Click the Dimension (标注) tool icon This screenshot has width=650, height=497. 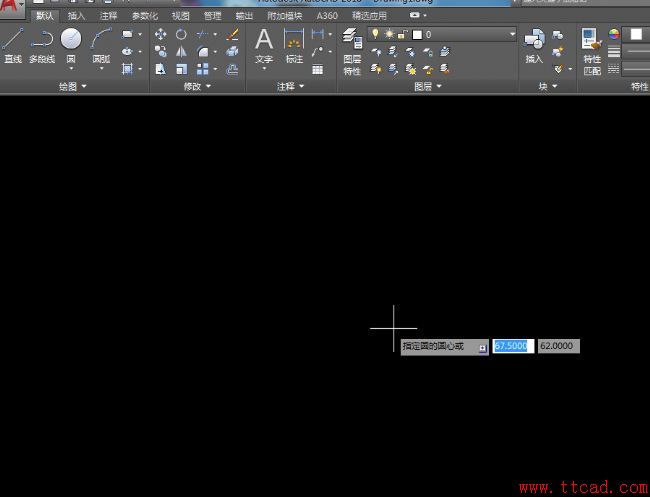point(294,39)
